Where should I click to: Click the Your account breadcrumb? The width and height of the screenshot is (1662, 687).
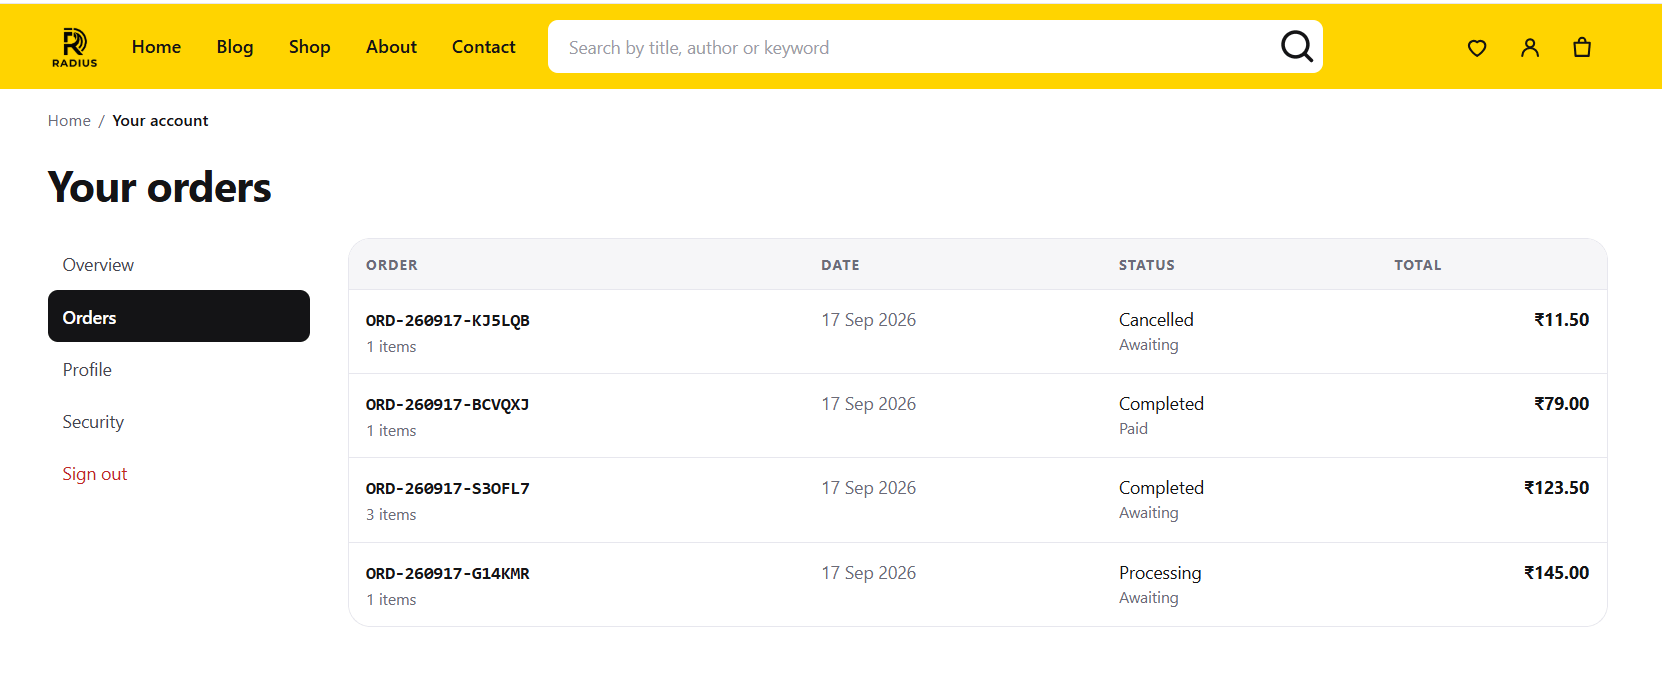[160, 121]
